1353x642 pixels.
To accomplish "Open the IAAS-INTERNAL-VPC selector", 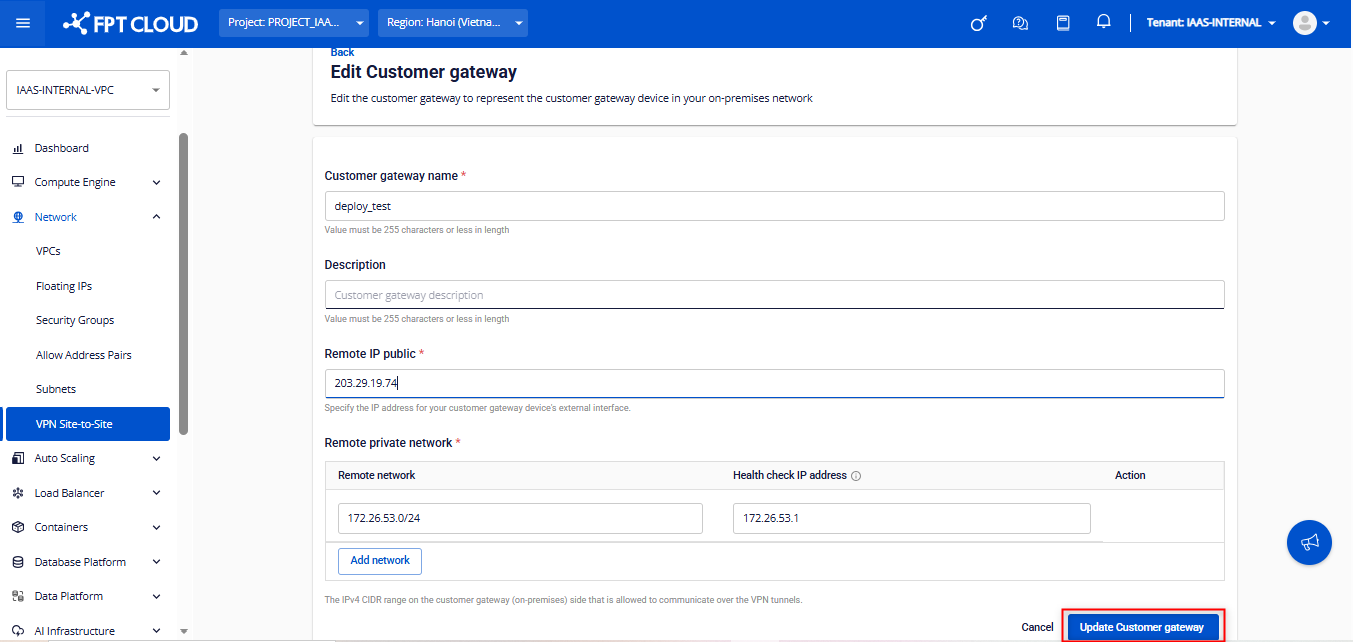I will click(x=88, y=90).
